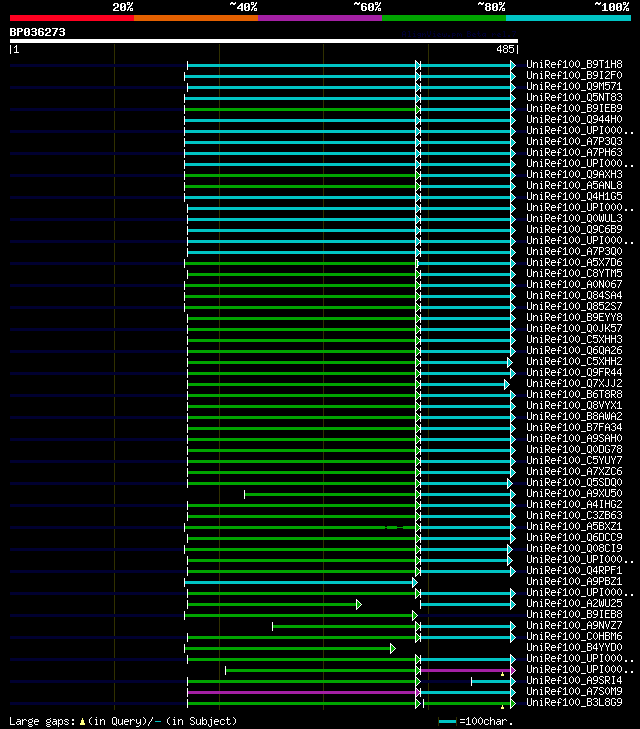Open hit UniRef100_Q0JK57

tap(574, 328)
